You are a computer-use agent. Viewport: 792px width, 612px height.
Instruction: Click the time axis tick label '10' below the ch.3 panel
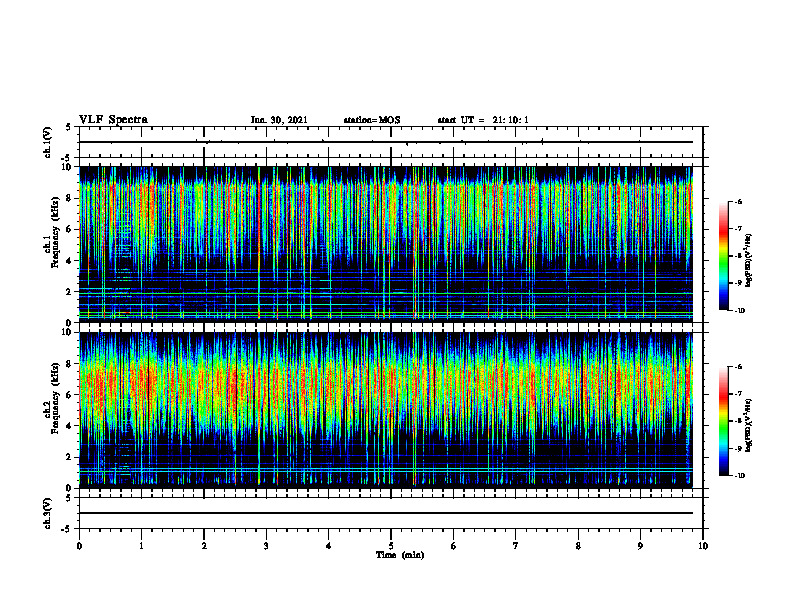tap(703, 546)
